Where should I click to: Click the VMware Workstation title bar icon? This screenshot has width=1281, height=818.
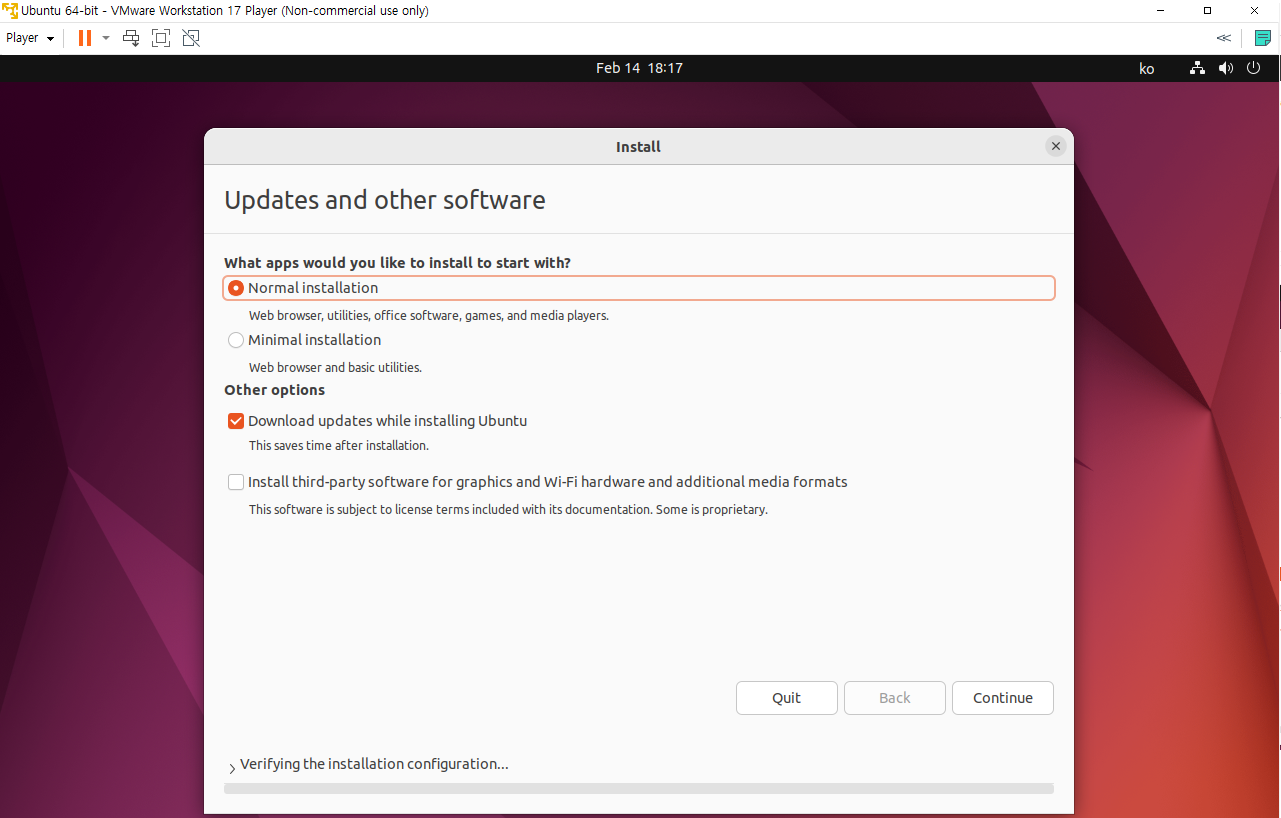click(10, 11)
